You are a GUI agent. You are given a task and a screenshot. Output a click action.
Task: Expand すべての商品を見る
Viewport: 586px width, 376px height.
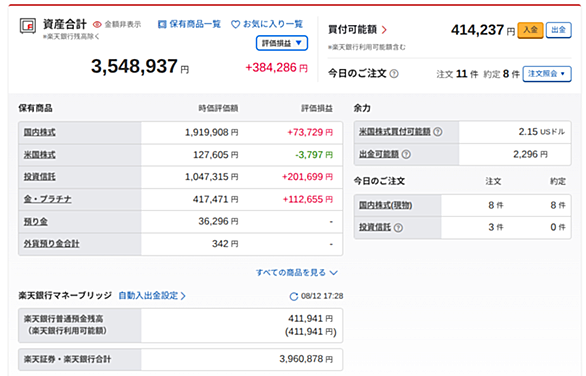tap(297, 273)
